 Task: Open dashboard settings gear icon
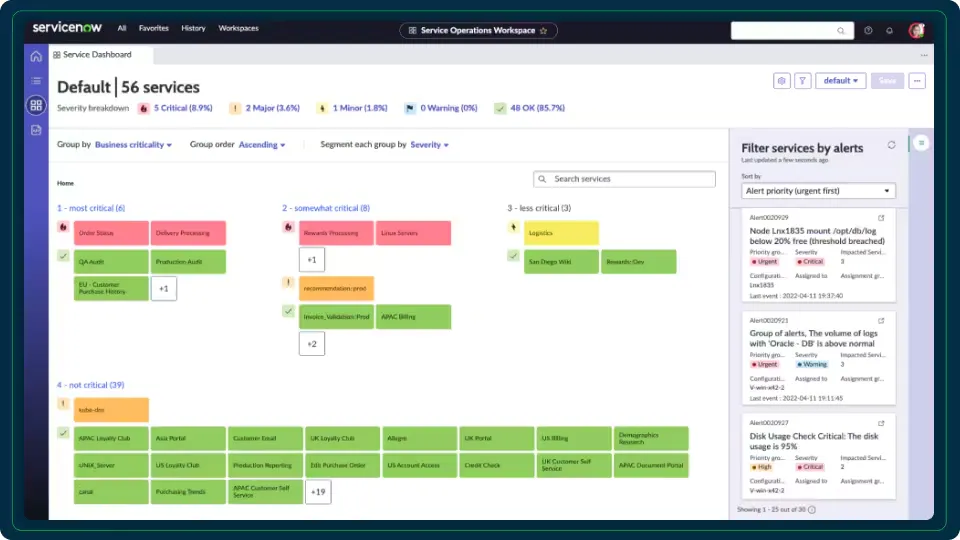782,81
